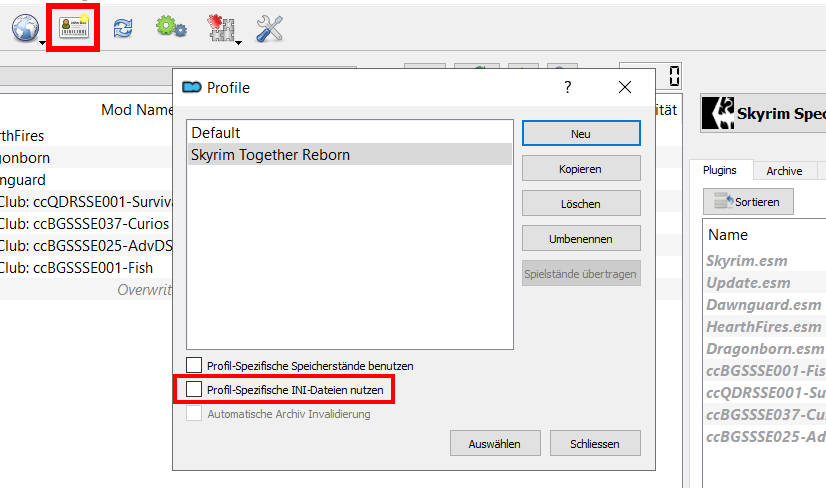Expand the puzzle tools dropdown arrow
This screenshot has height=488, width=826.
pyautogui.click(x=238, y=43)
